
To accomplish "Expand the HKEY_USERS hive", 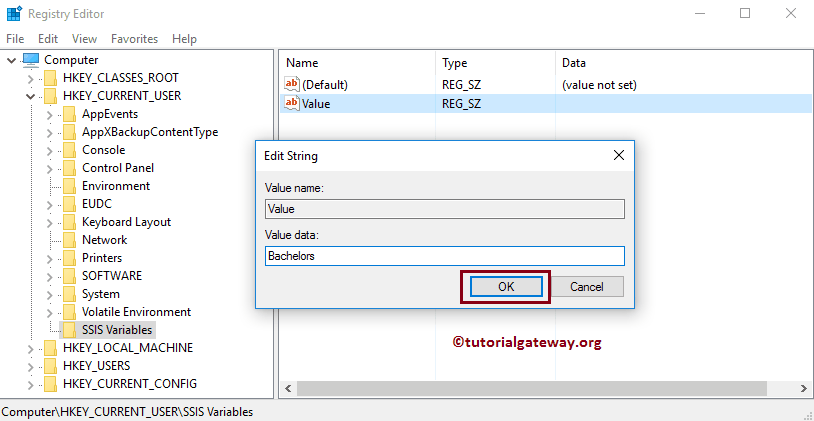I will (x=31, y=366).
